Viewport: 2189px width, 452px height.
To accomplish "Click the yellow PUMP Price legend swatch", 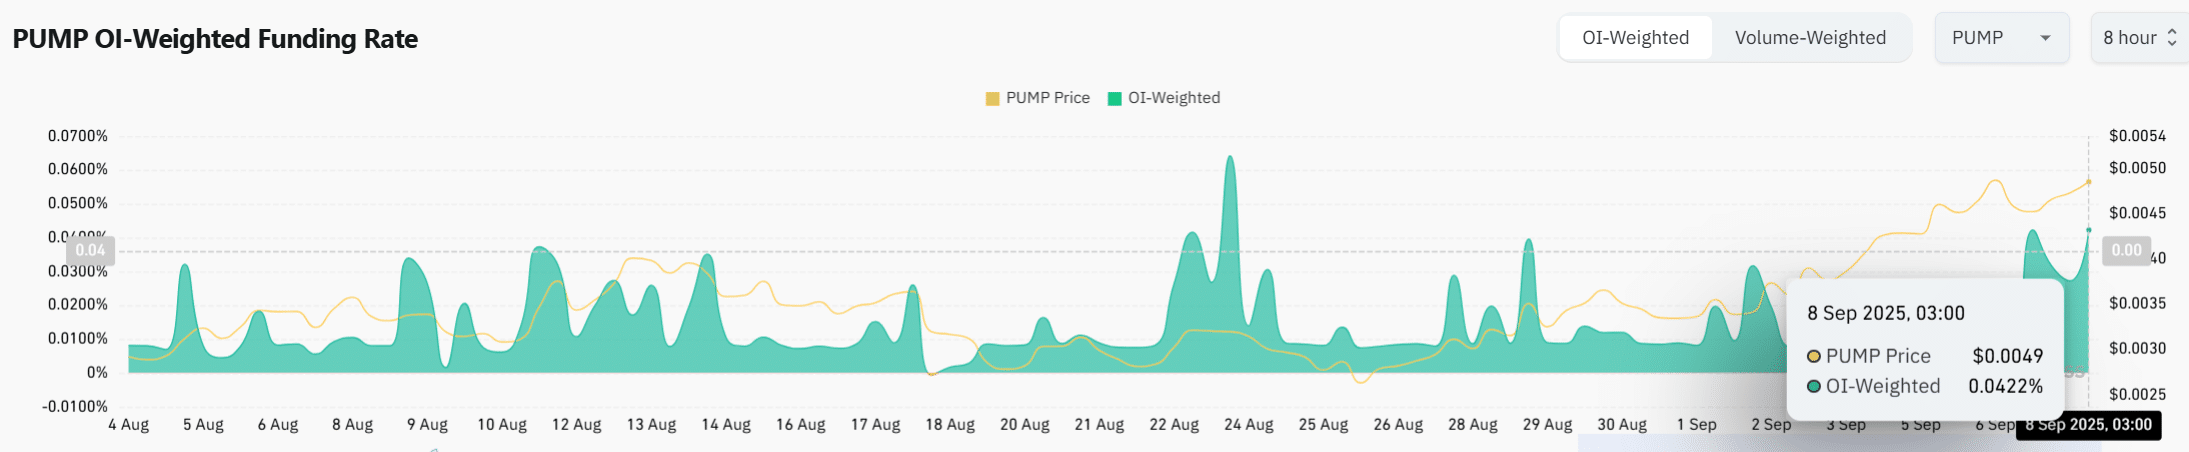I will [992, 98].
